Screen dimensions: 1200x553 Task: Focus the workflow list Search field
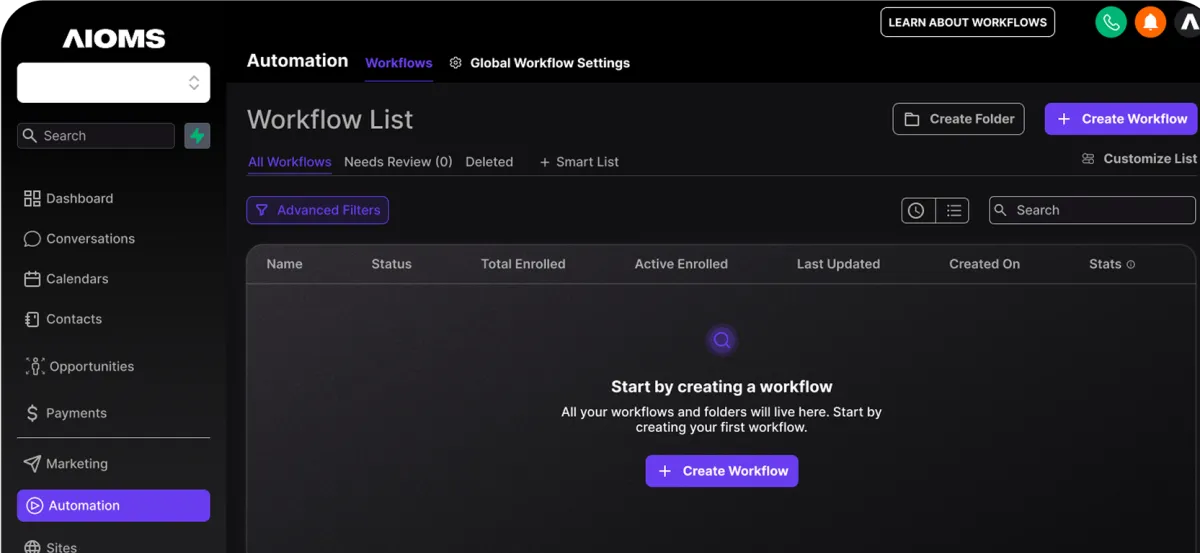coord(1092,210)
